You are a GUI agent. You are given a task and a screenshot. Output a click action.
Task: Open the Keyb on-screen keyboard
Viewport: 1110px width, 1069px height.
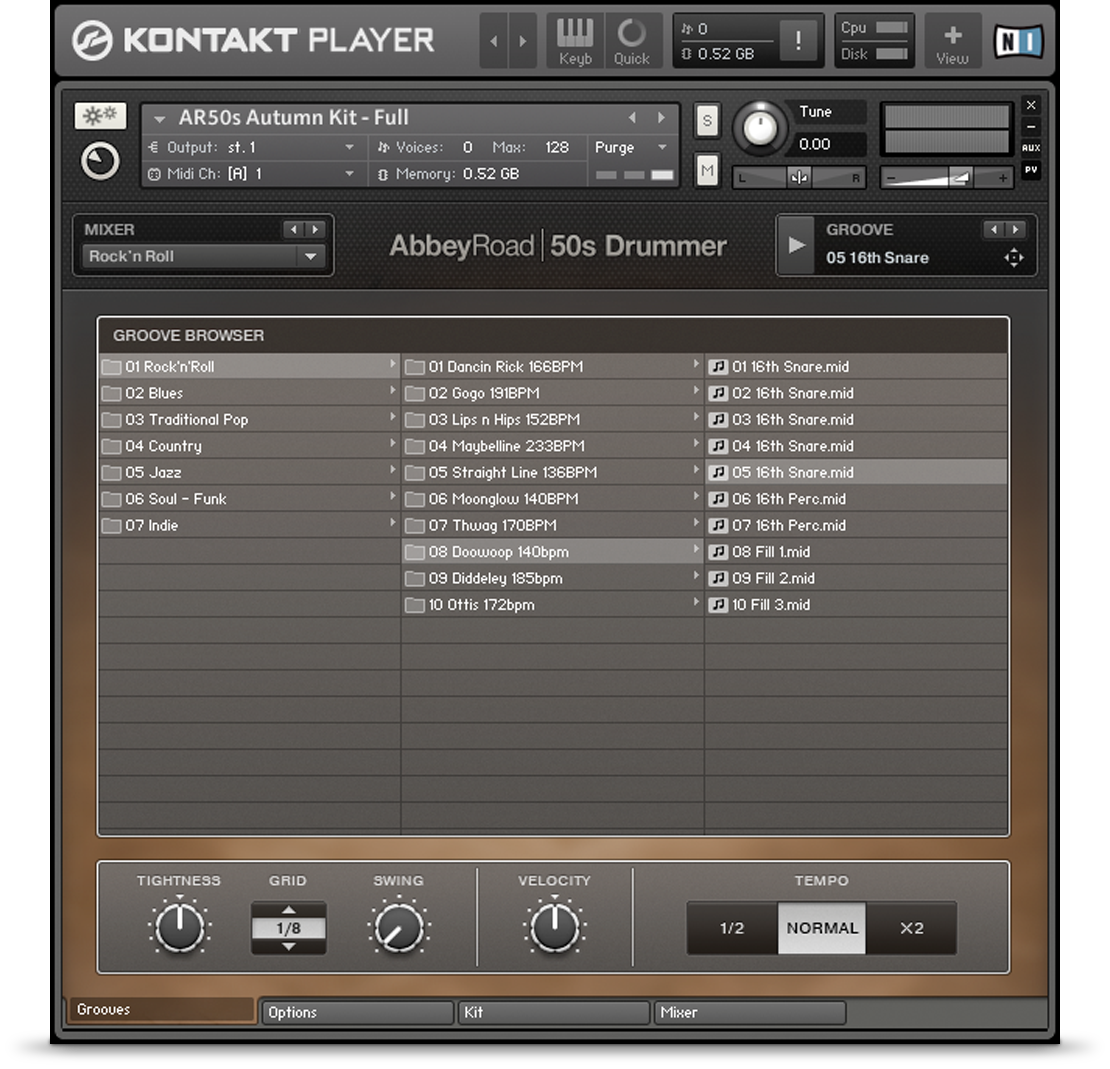(575, 41)
